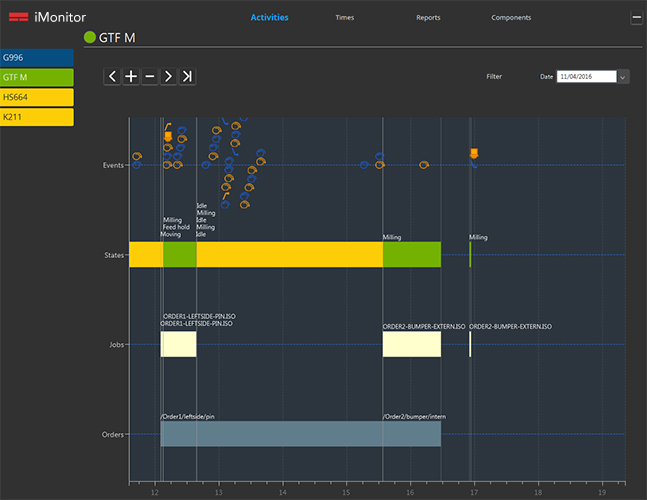Image resolution: width=647 pixels, height=500 pixels.
Task: Click the date field showing 11/04/2016
Action: click(587, 76)
